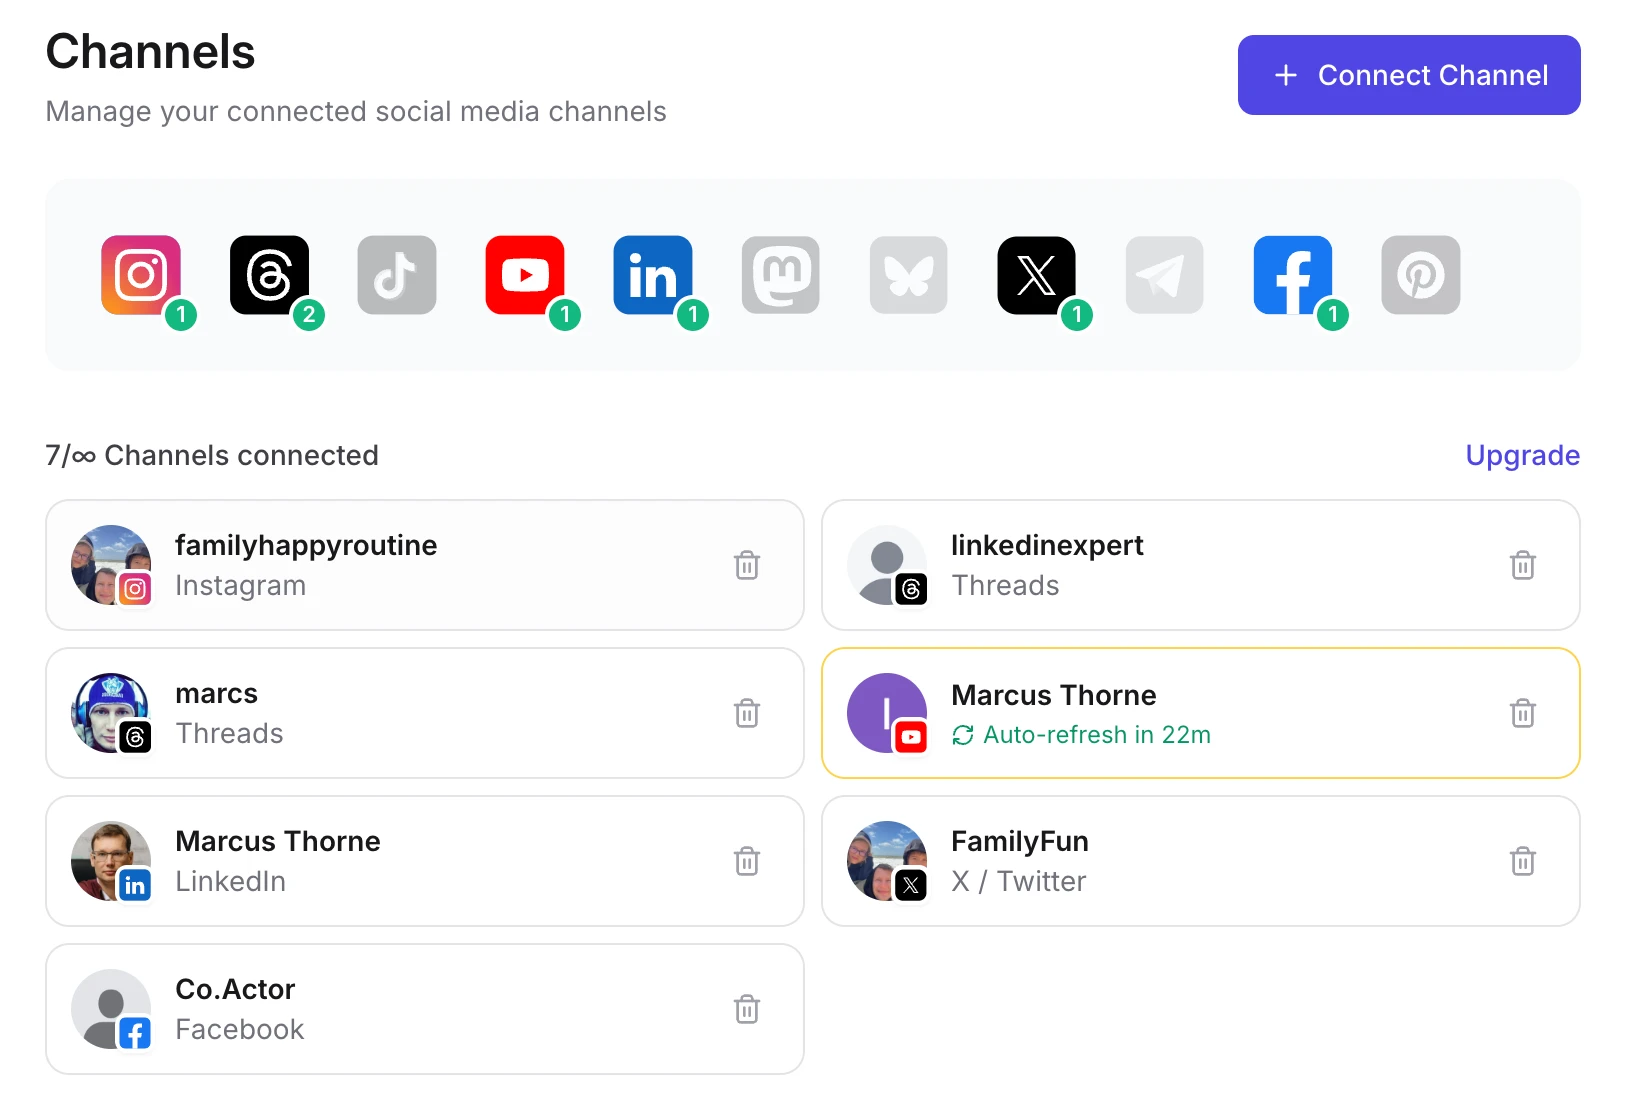Click the Bluesky butterfly icon

coord(909,275)
